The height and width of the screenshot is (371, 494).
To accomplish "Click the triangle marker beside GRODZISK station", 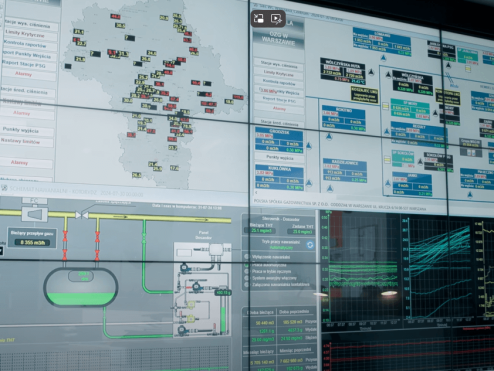I will point(309,146).
